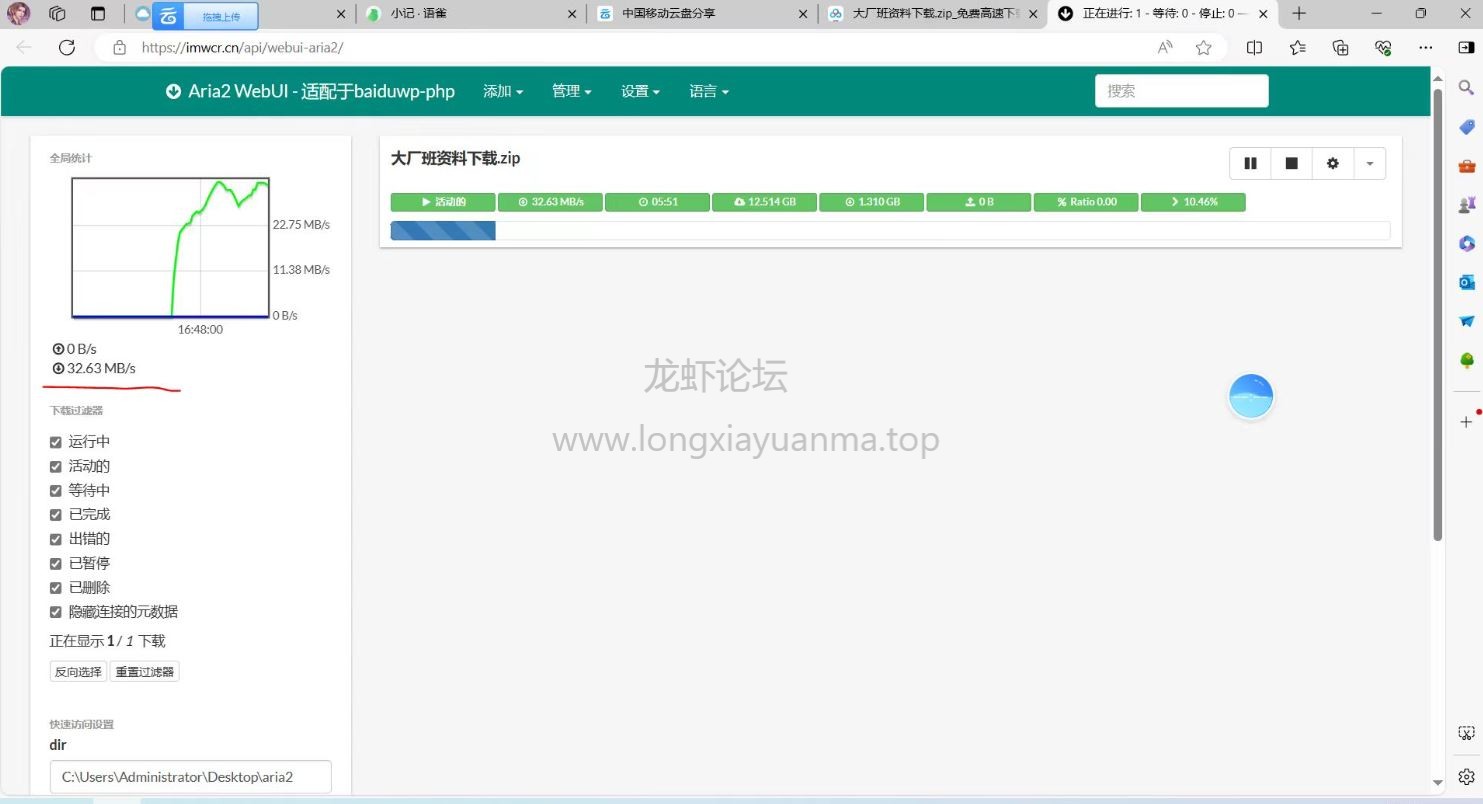Image resolution: width=1483 pixels, height=804 pixels.
Task: Uncheck the 出错的 filter
Action: pyautogui.click(x=56, y=539)
